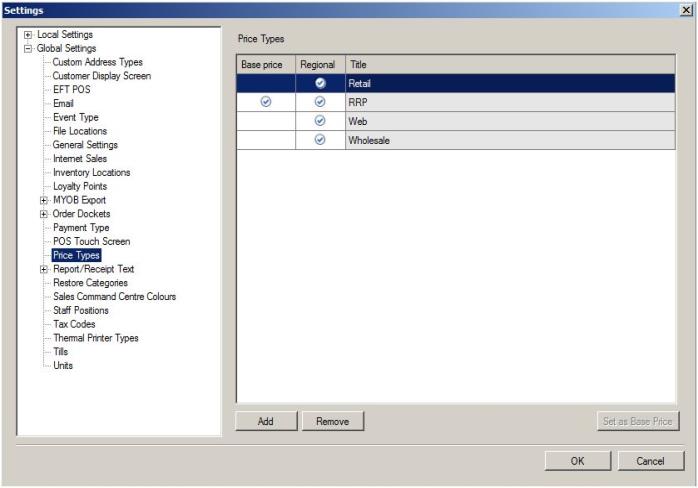Screen dimensions: 698x488
Task: Expand the MYOB Export node
Action: (44, 200)
